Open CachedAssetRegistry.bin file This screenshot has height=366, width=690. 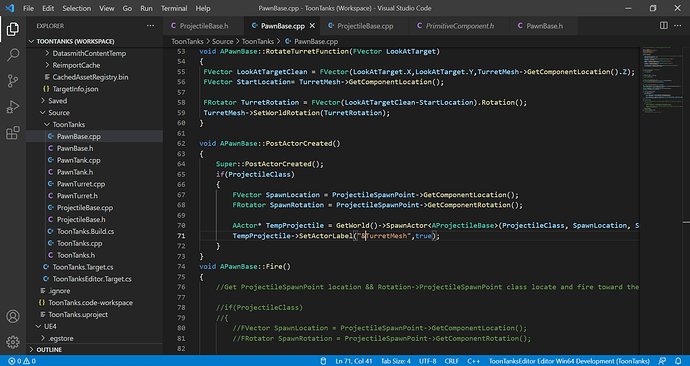(90, 77)
